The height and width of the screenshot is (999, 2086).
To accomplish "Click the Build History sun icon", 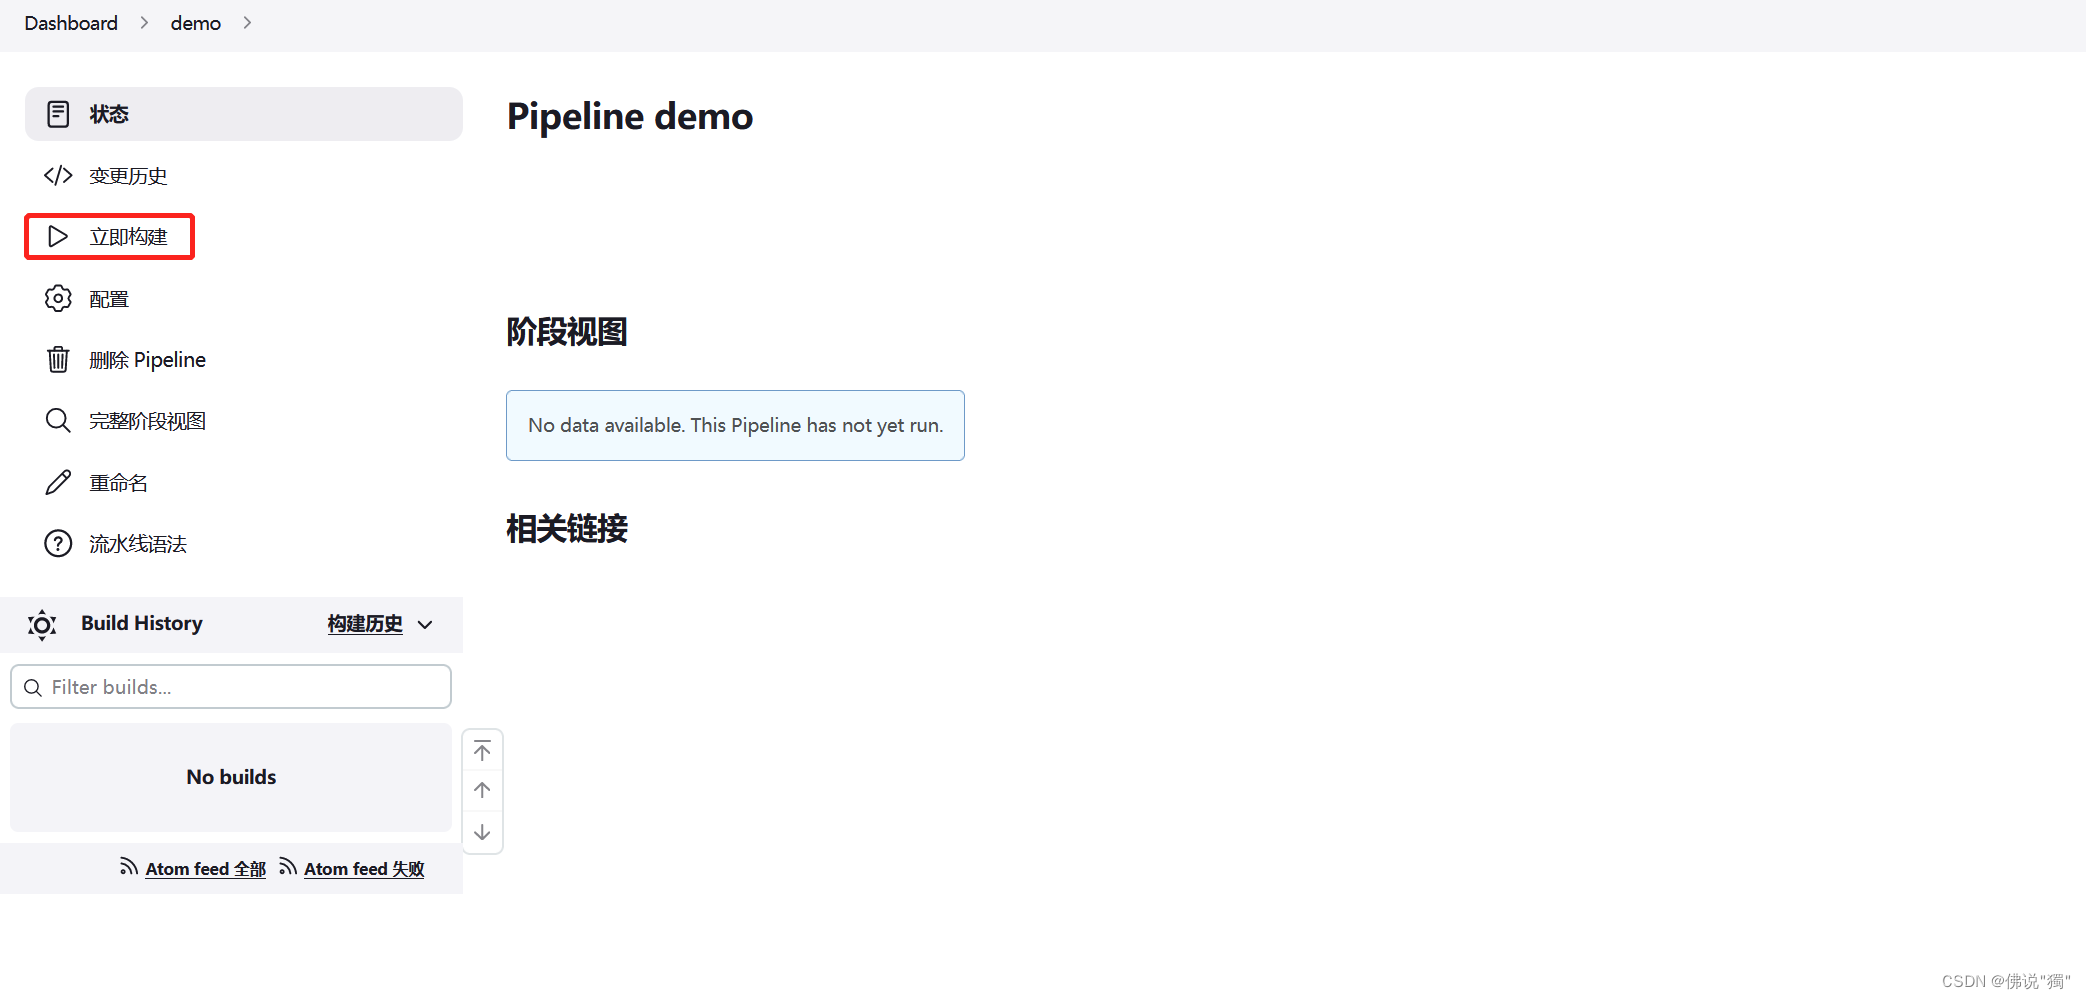I will [x=42, y=625].
